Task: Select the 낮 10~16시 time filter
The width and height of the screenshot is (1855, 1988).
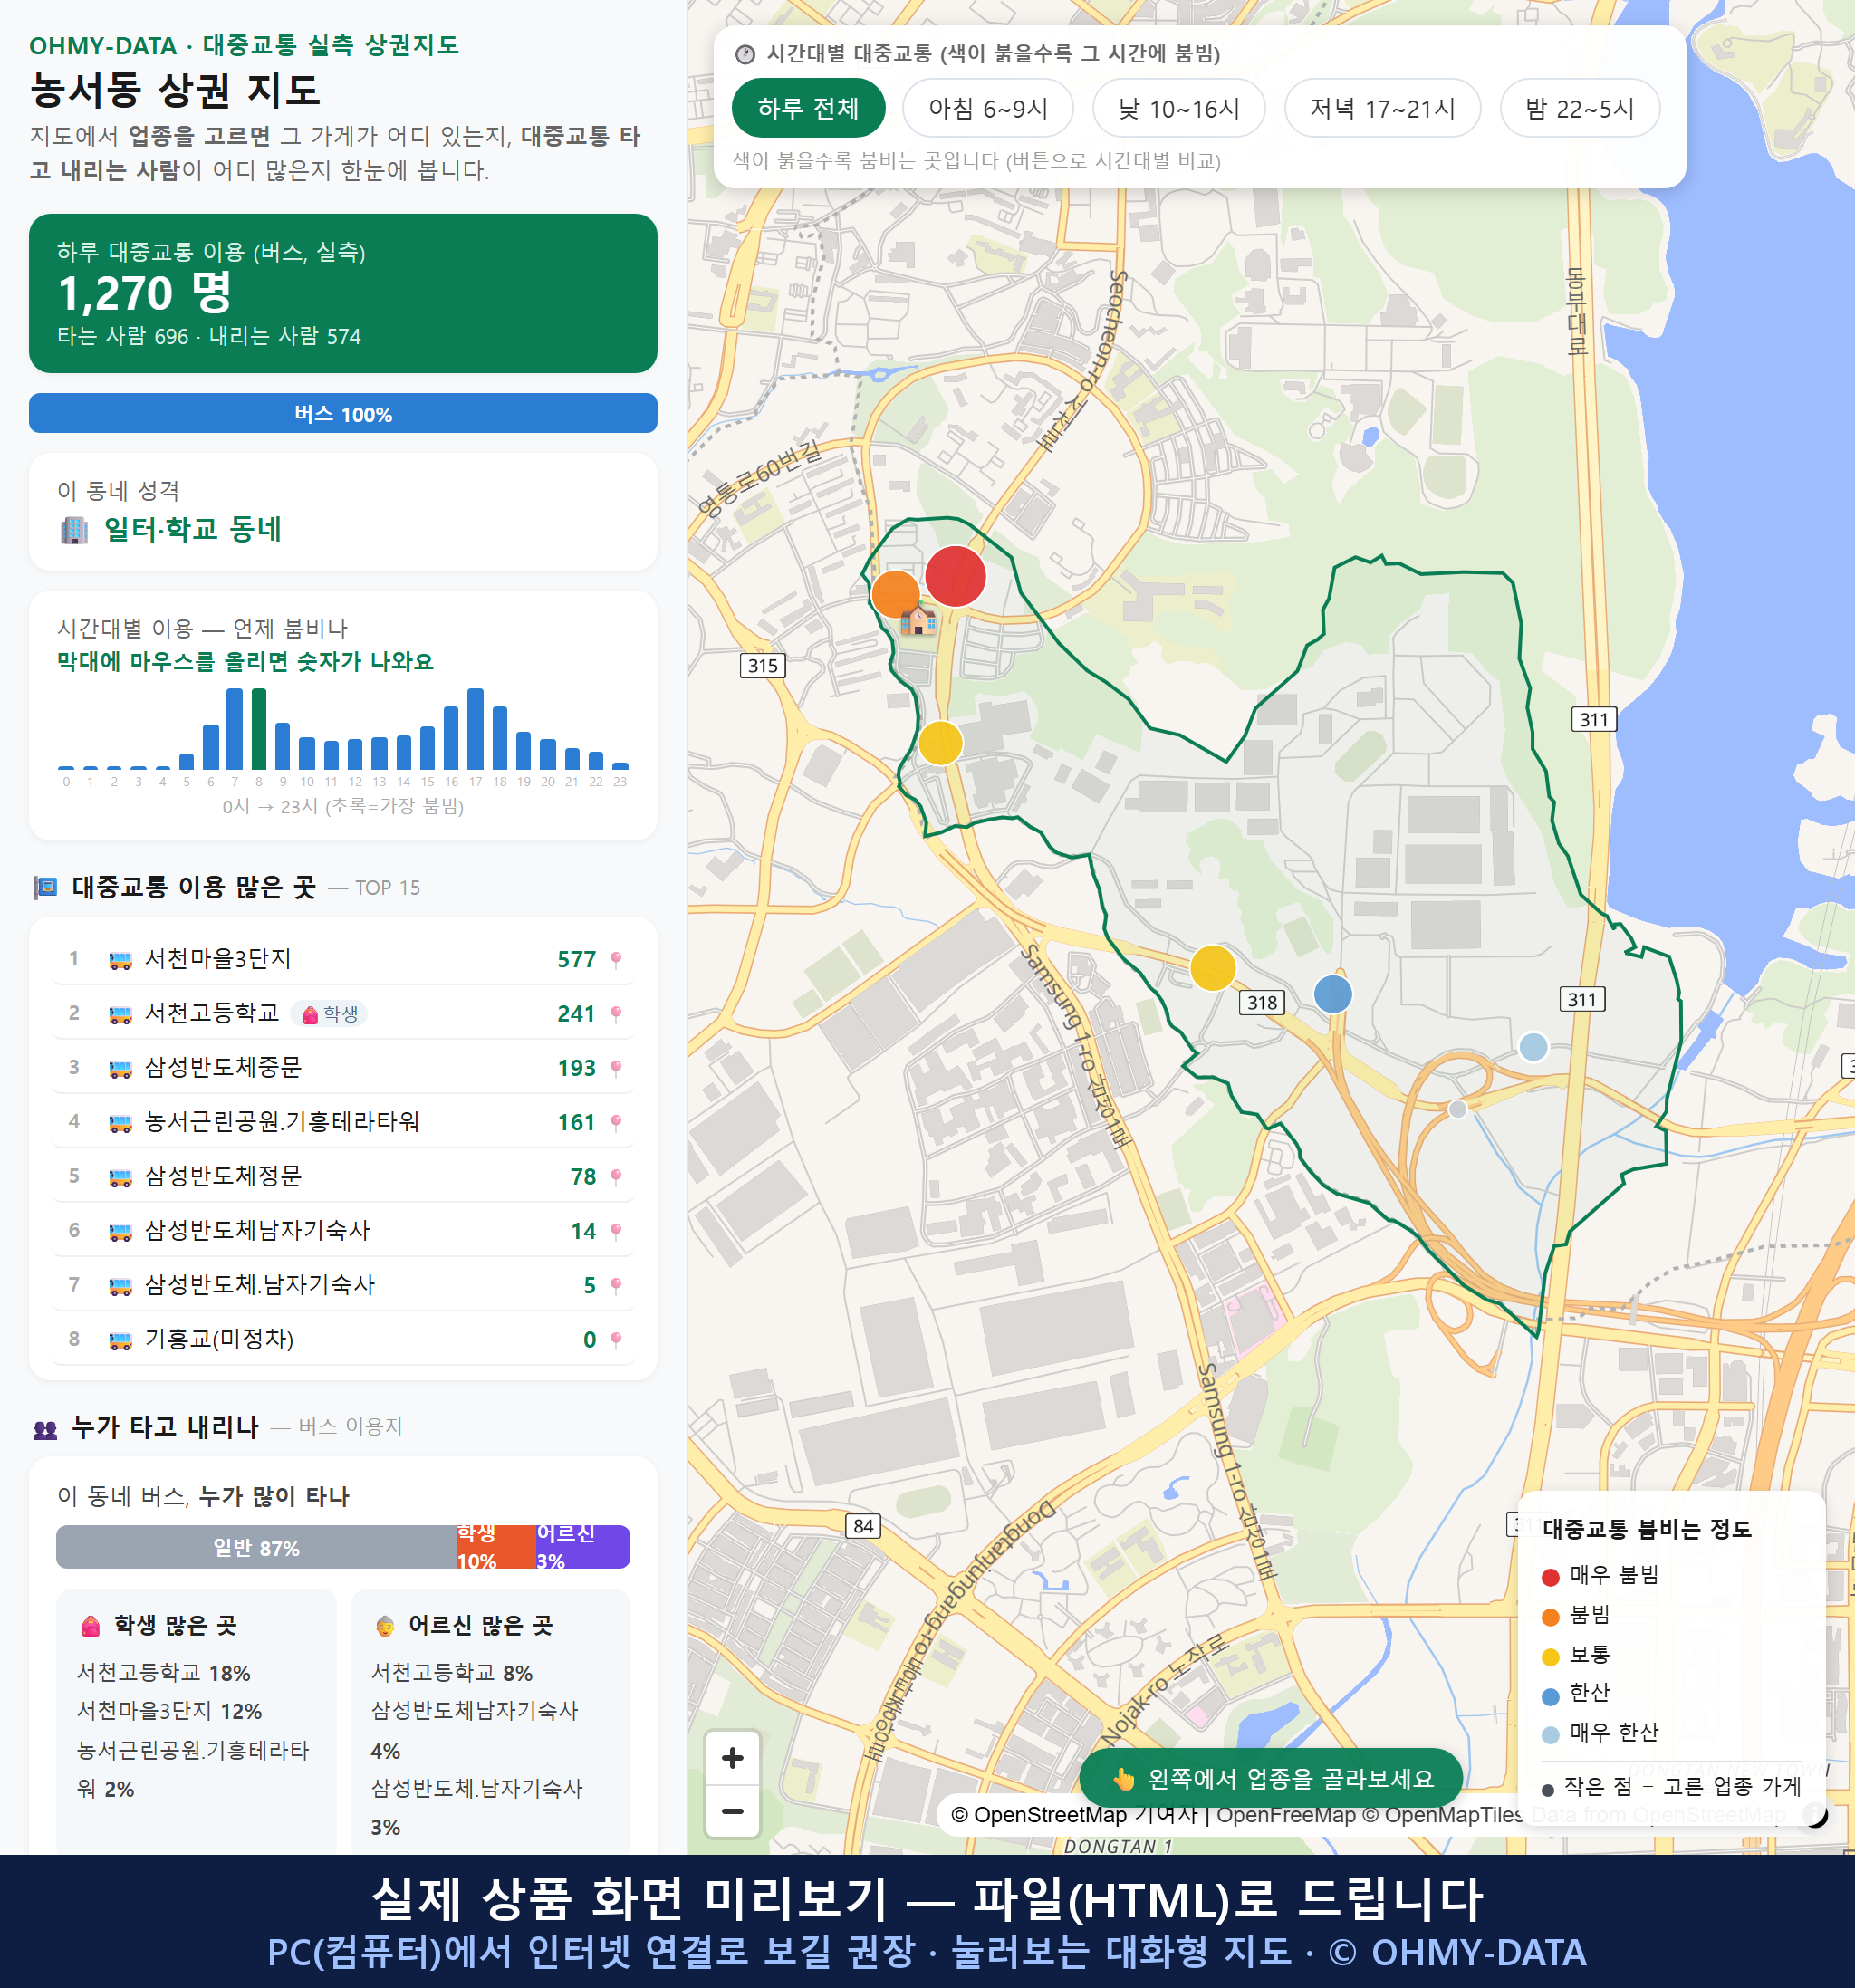Action: pos(1179,108)
